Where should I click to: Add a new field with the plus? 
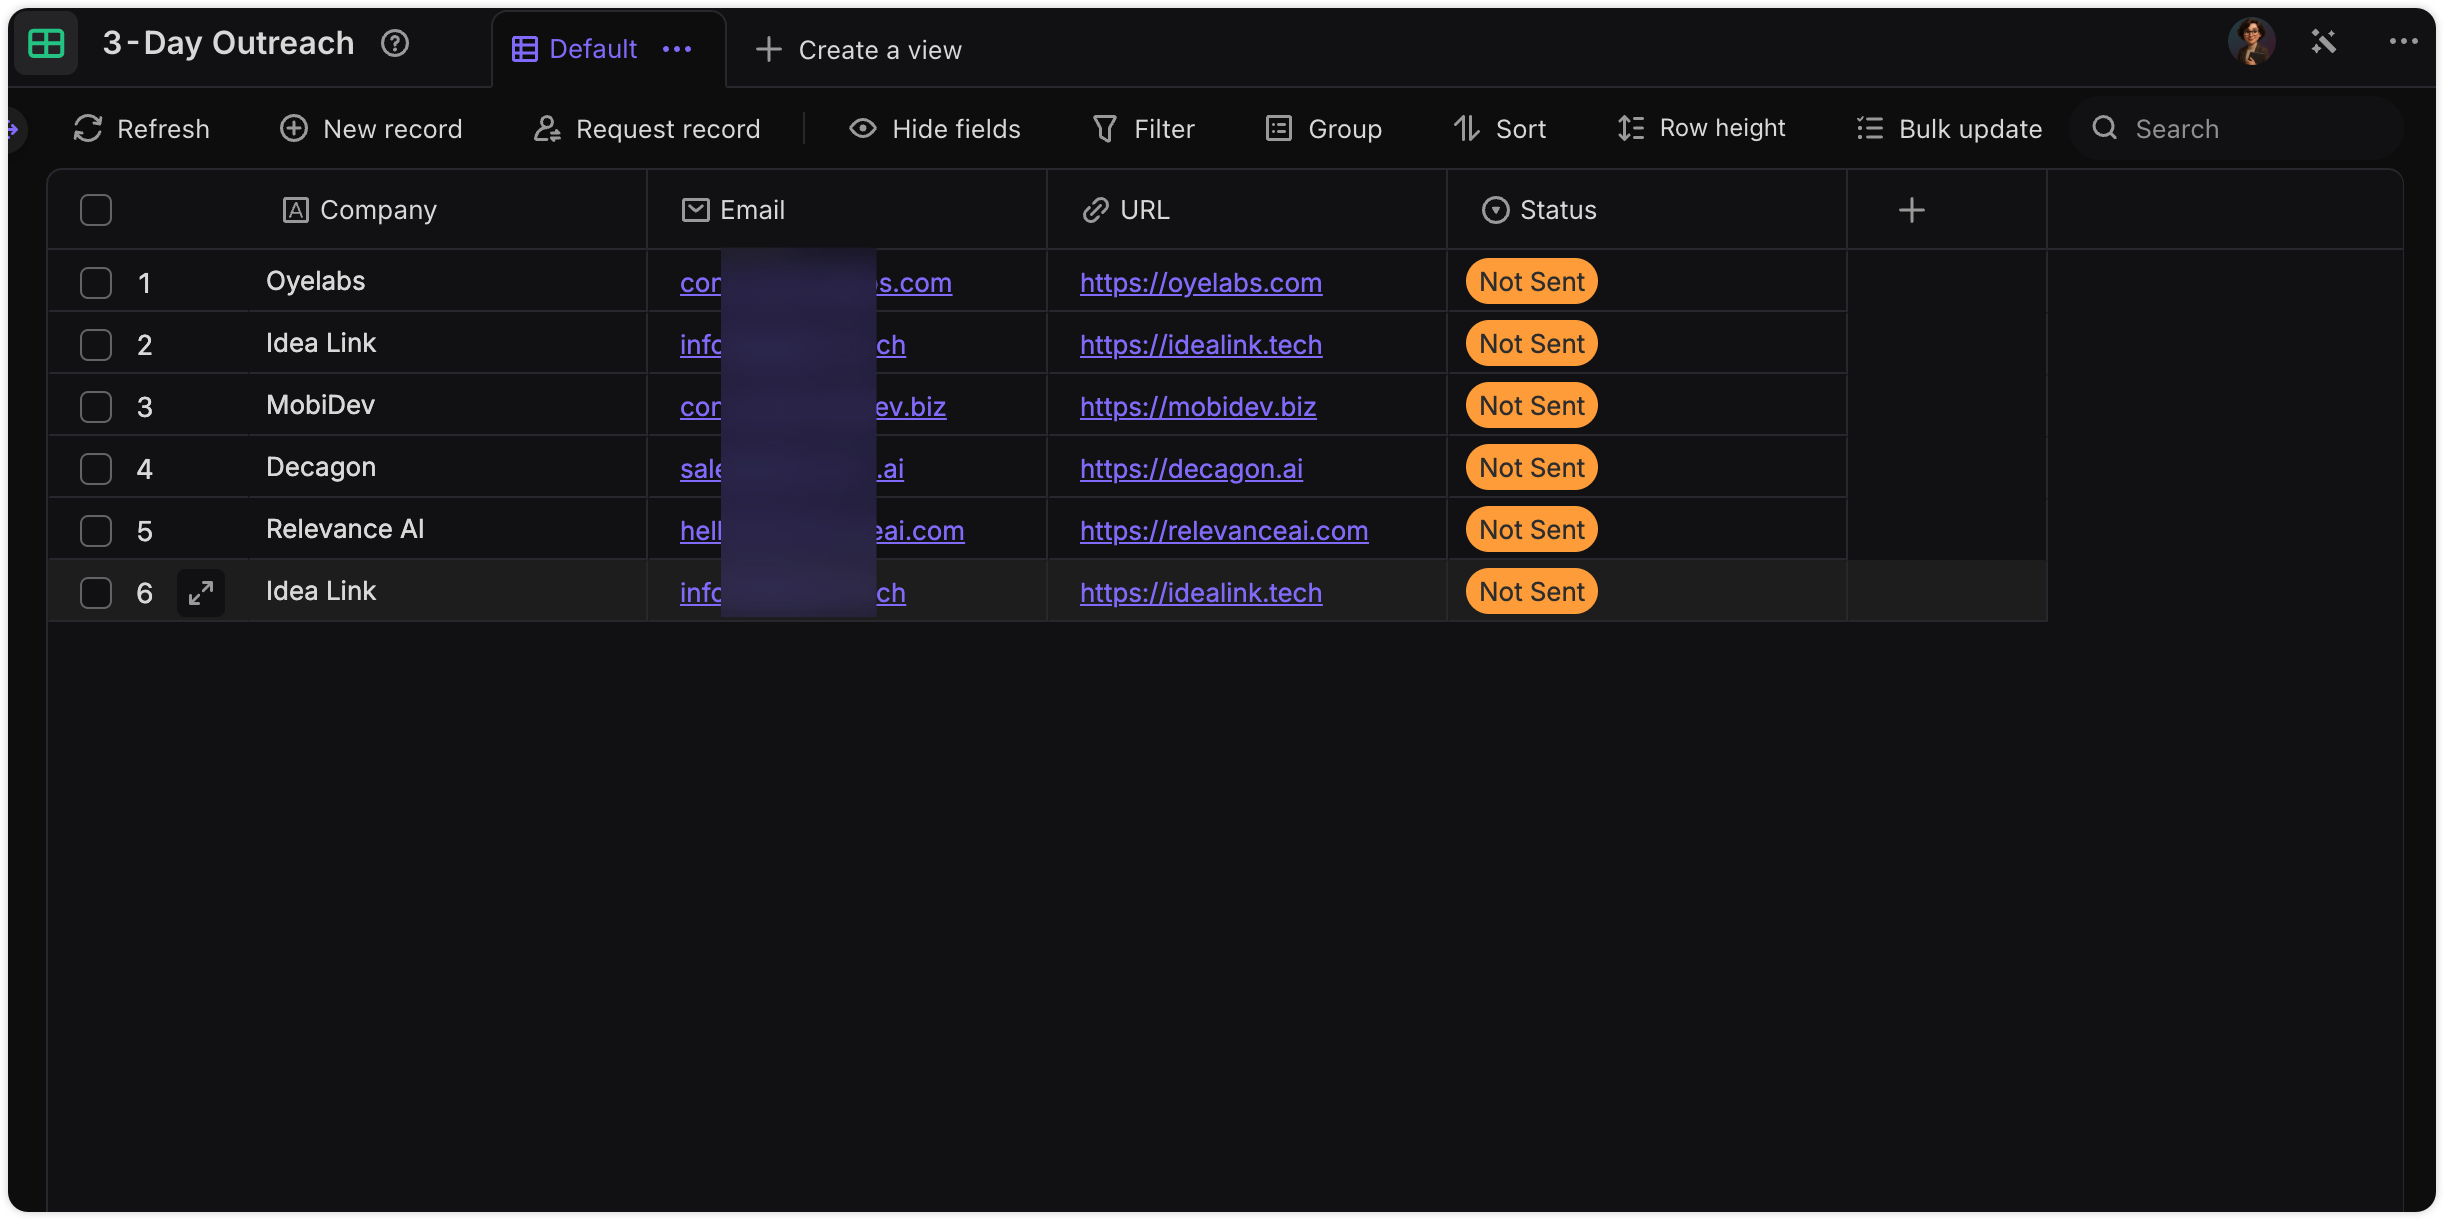pos(1911,210)
